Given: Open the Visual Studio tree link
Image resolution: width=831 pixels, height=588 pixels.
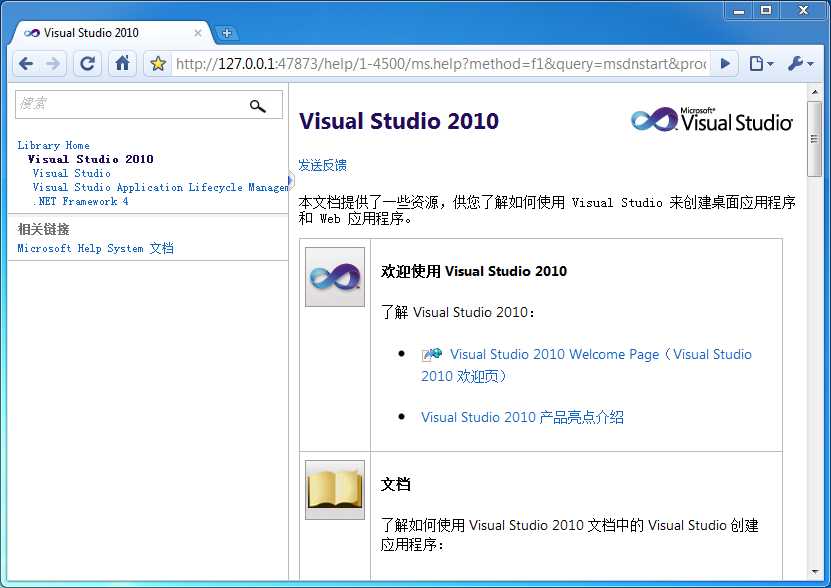Looking at the screenshot, I should pyautogui.click(x=72, y=173).
